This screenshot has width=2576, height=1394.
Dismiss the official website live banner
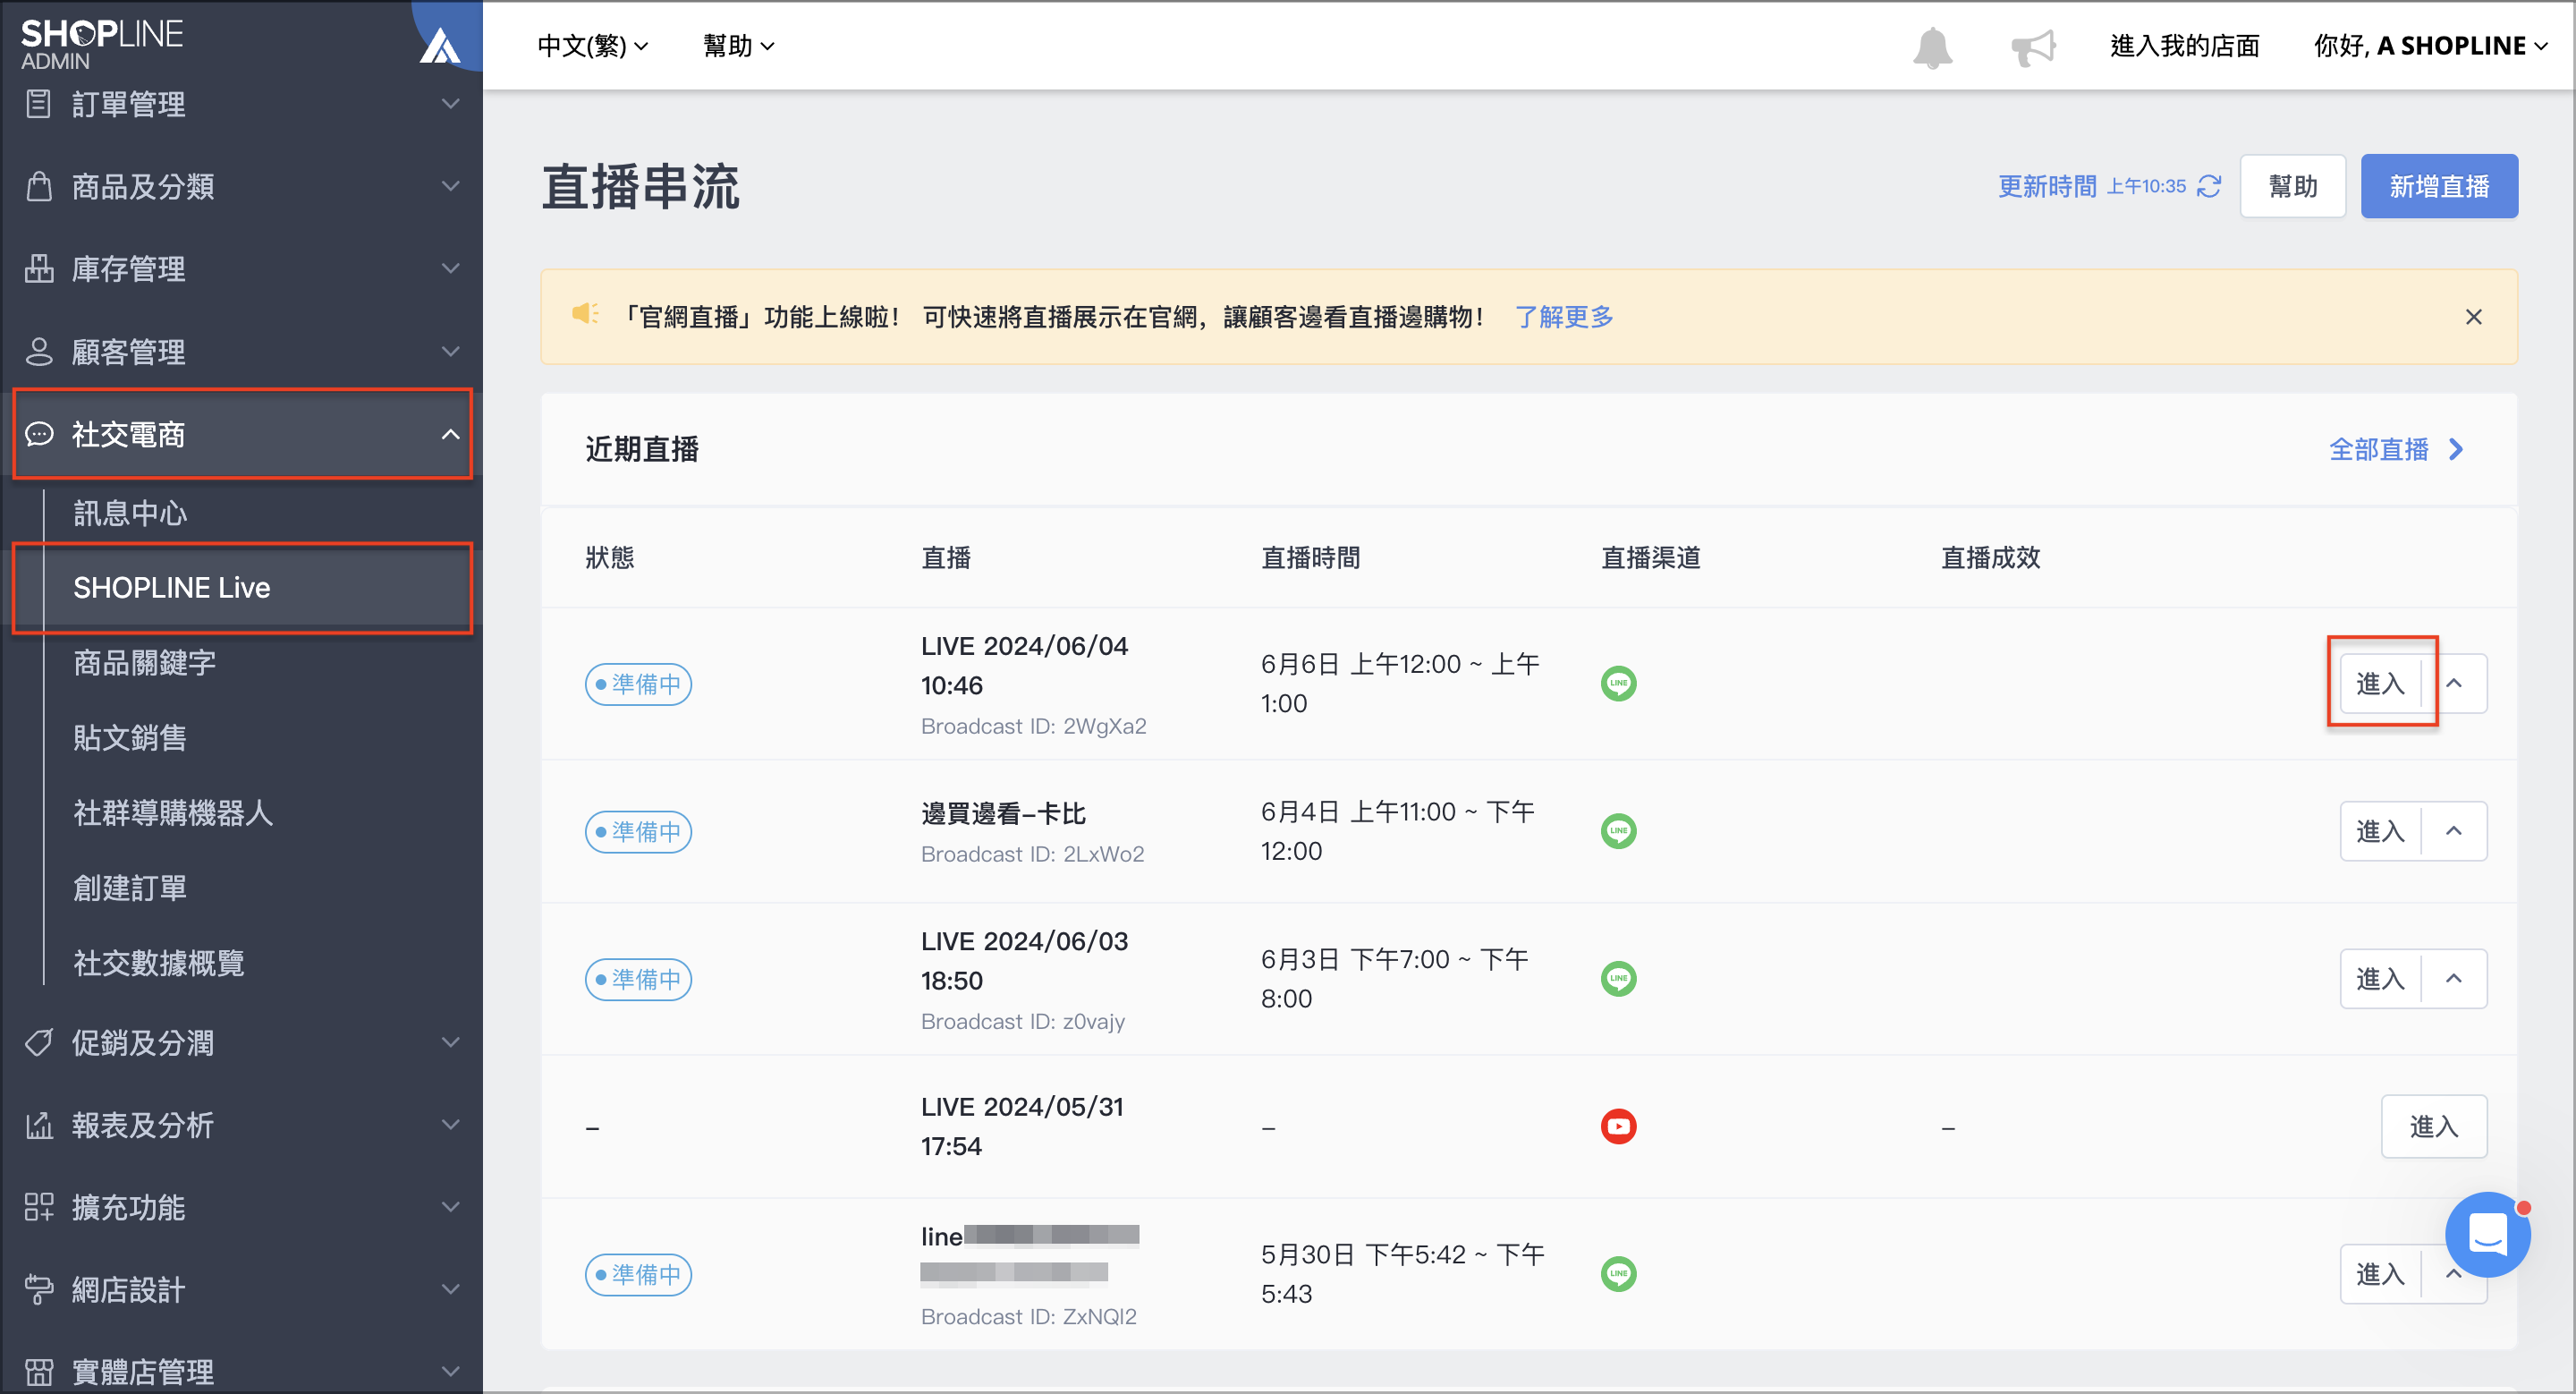[x=2474, y=317]
